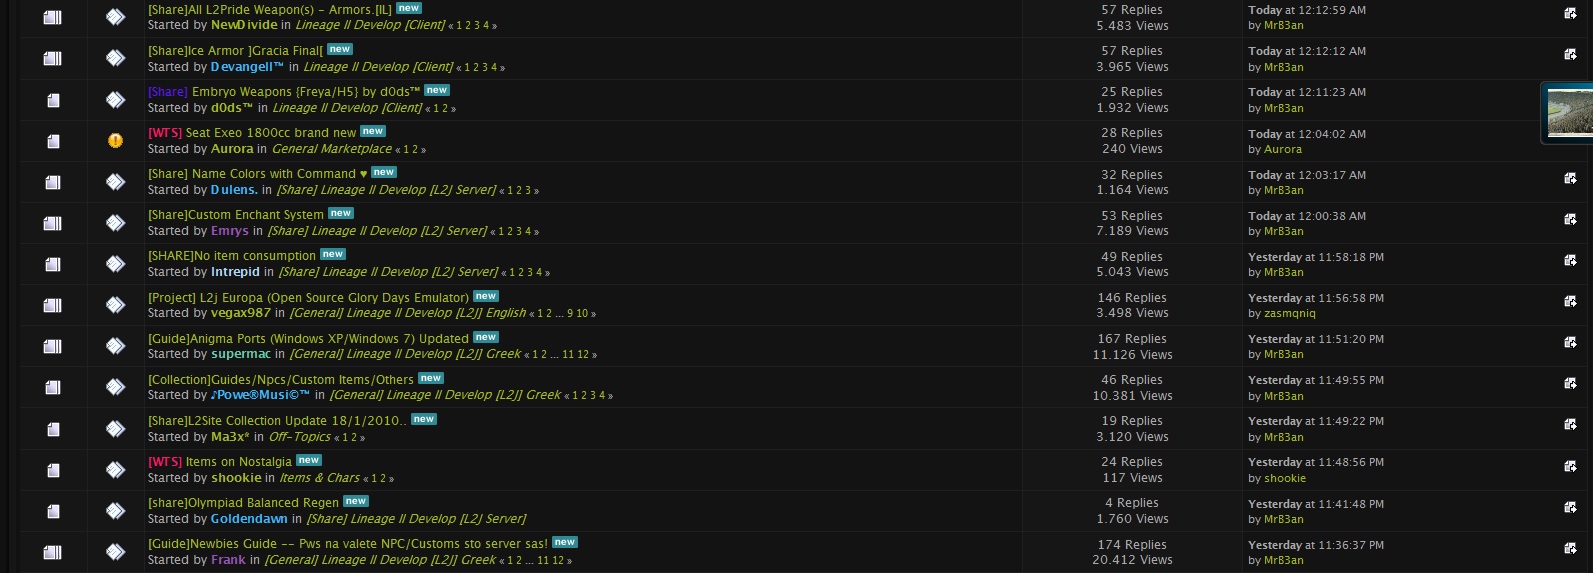1593x573 pixels.
Task: Click topic-type icon next to Embryo Weapons thread
Action: click(x=116, y=100)
